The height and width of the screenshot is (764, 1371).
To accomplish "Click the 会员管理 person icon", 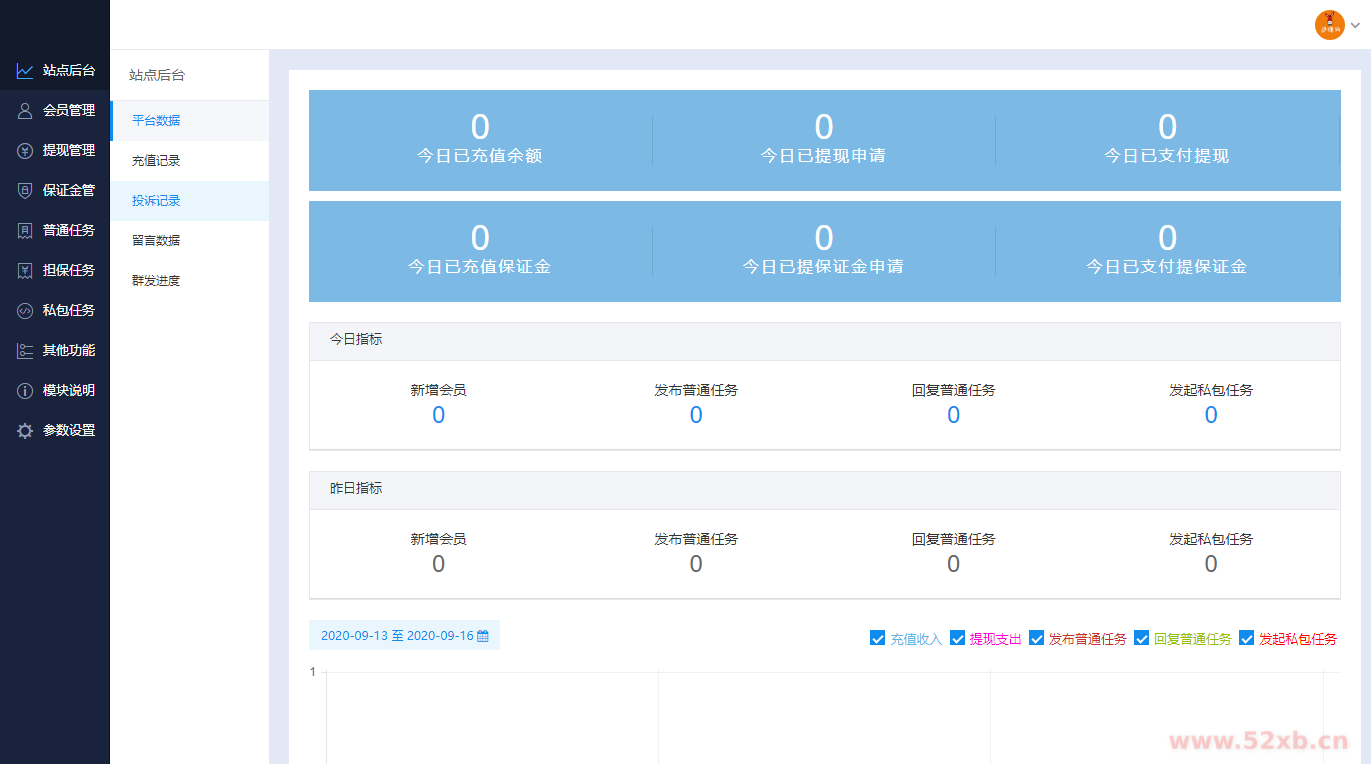I will tap(25, 111).
